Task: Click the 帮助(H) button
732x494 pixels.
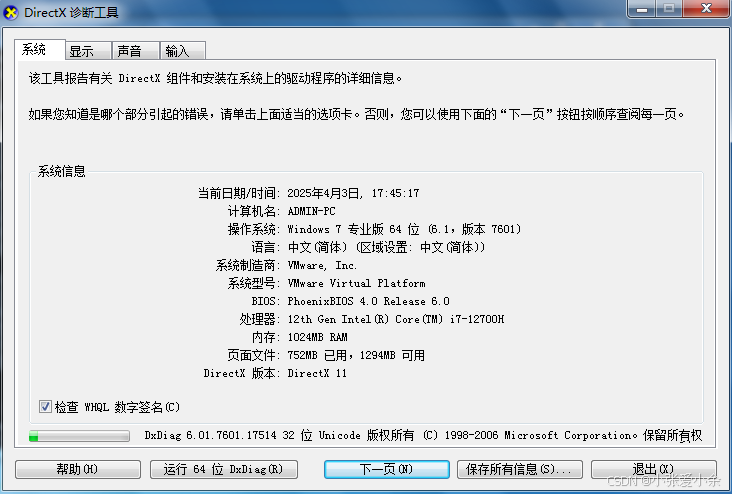Action: [x=78, y=469]
